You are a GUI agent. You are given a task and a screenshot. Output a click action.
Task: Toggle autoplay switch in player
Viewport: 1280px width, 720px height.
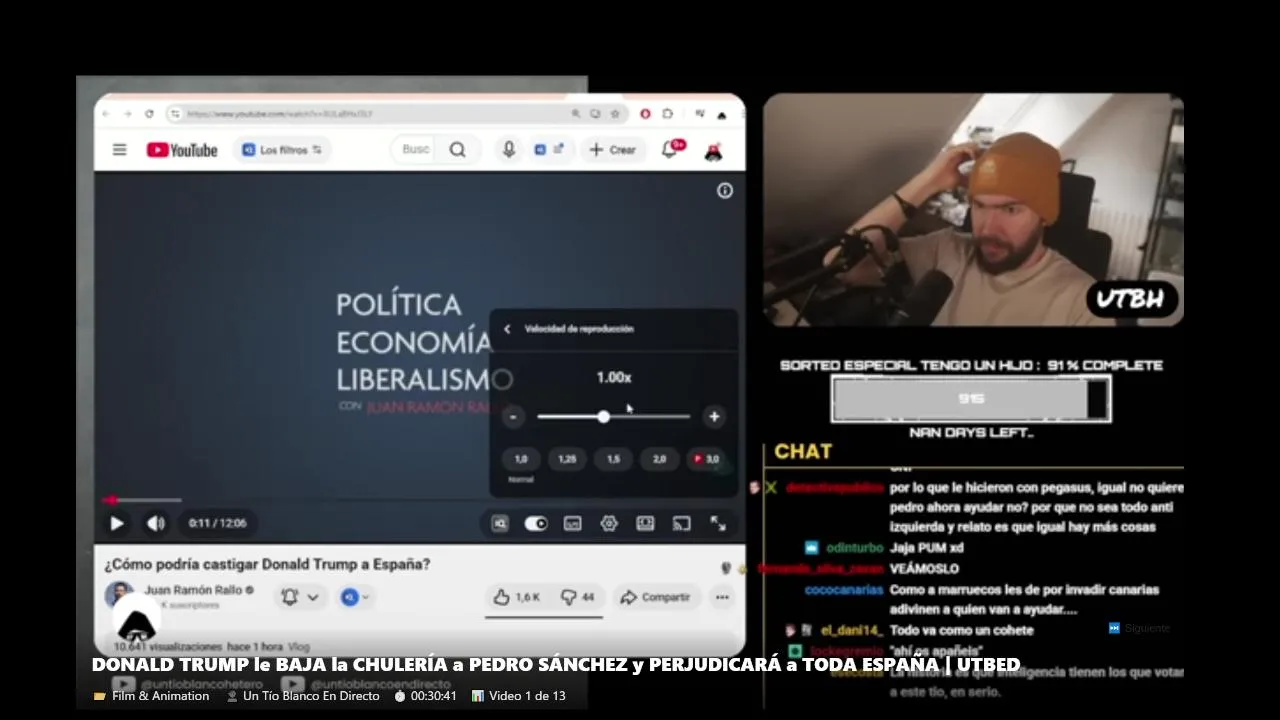[x=536, y=523]
